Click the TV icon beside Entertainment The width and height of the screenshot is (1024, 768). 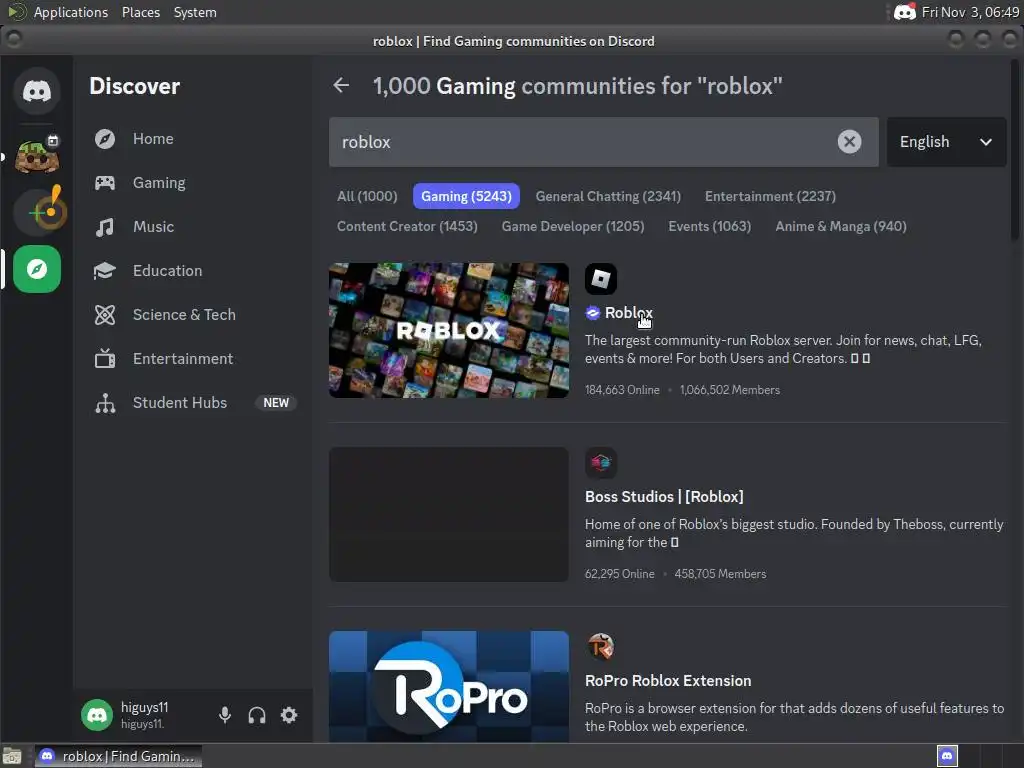(x=104, y=359)
